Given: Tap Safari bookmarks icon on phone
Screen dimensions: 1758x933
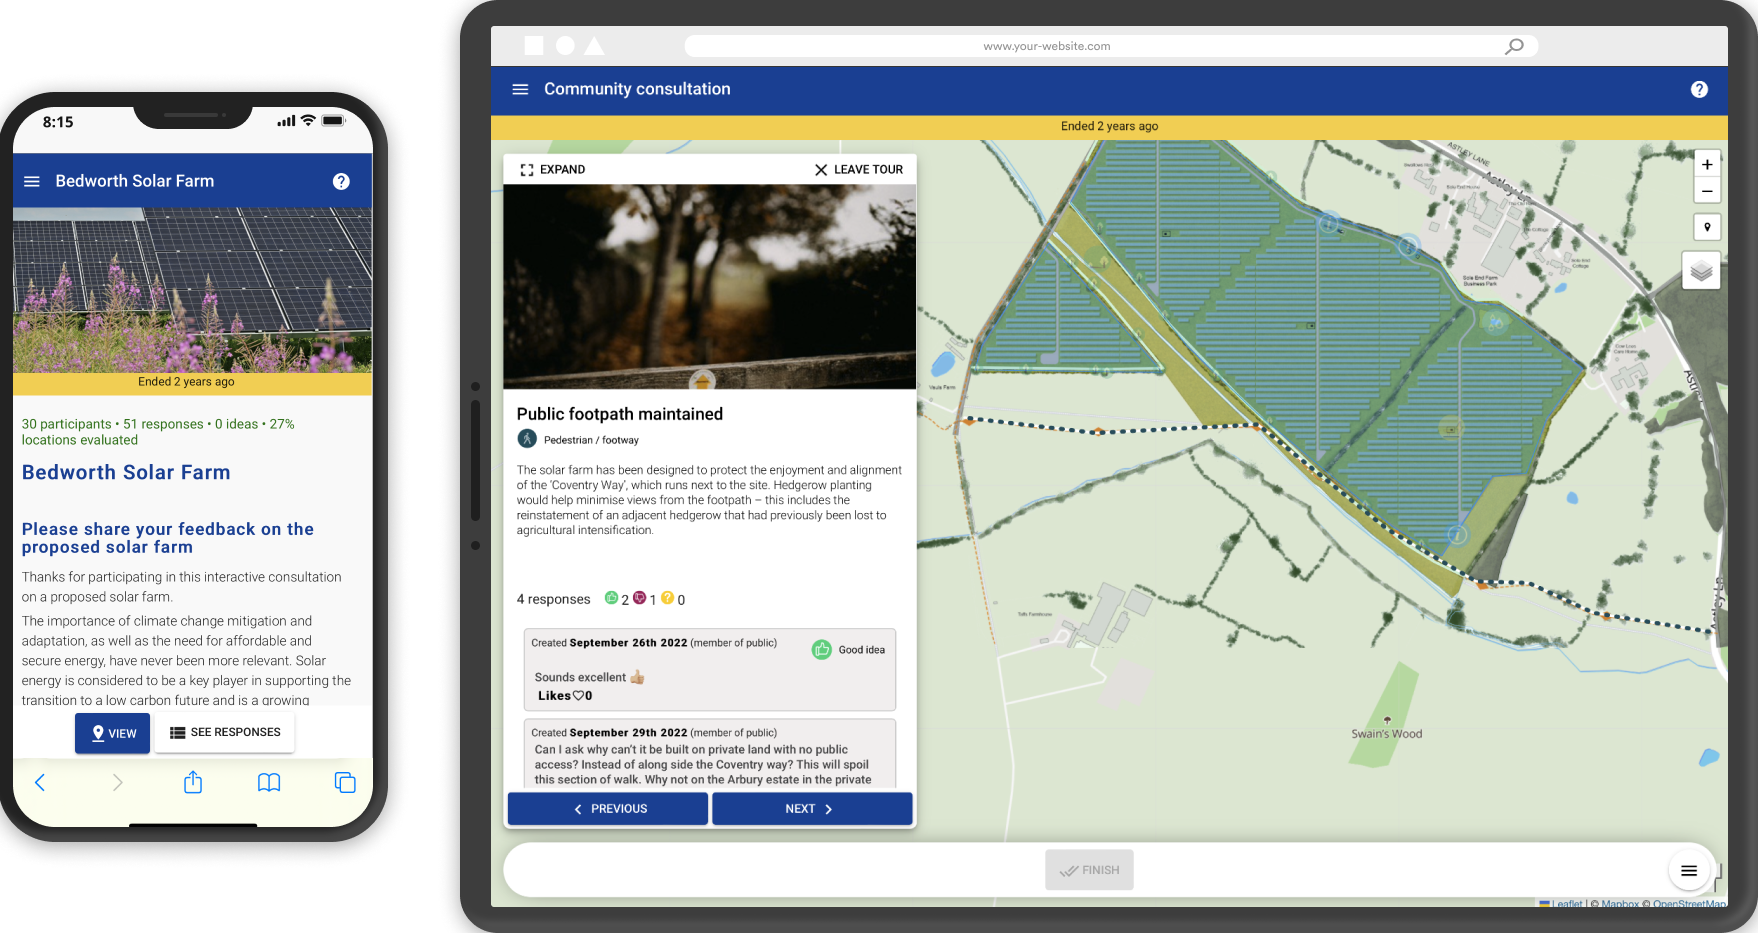Looking at the screenshot, I should point(269,782).
